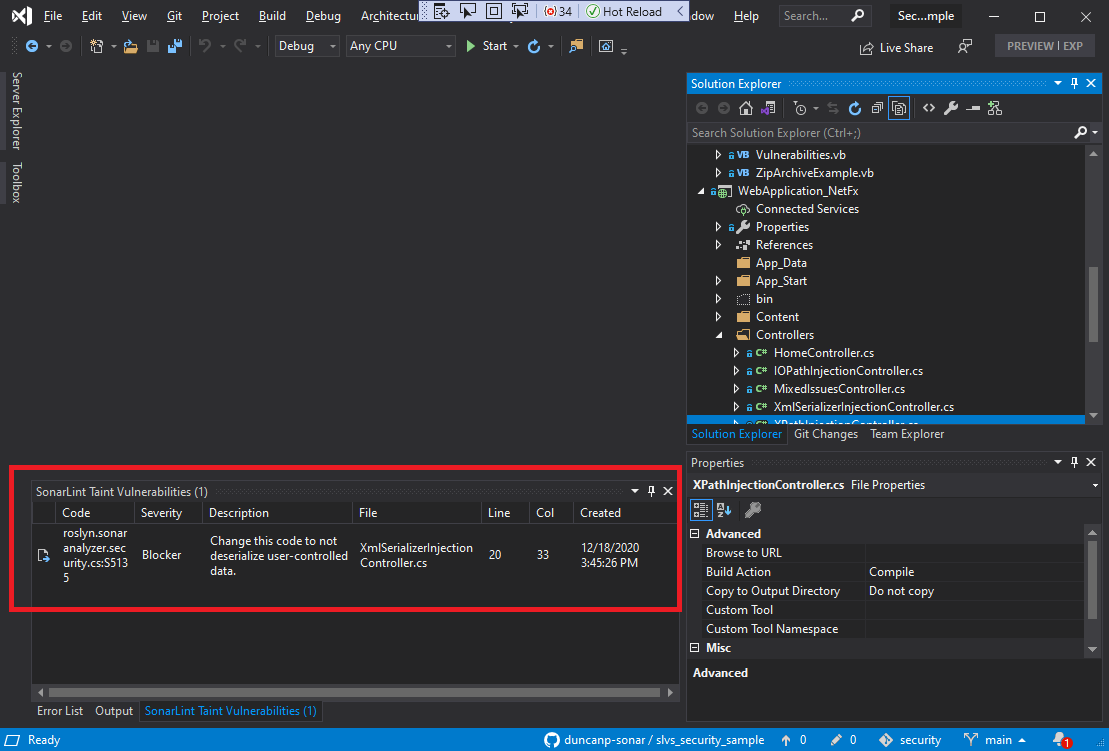Switch to the Error List tab
This screenshot has height=751, width=1109.
[x=59, y=711]
